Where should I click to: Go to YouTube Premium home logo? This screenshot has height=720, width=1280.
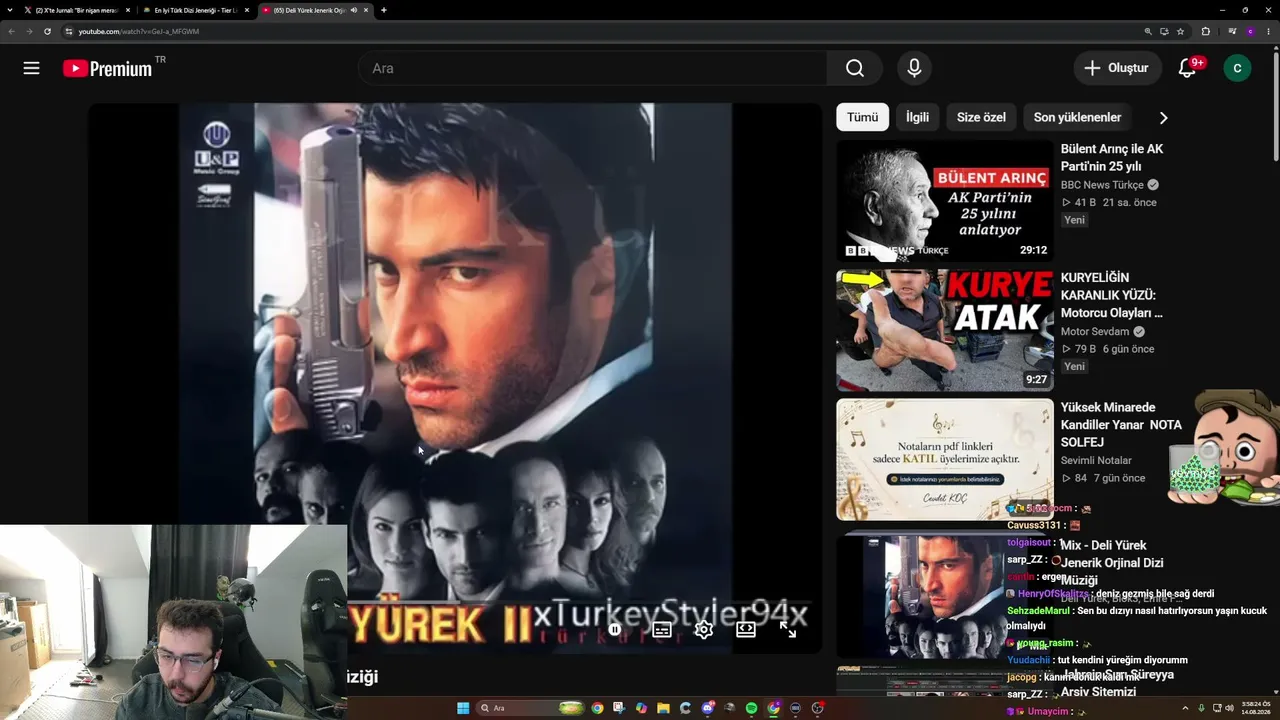tap(107, 68)
